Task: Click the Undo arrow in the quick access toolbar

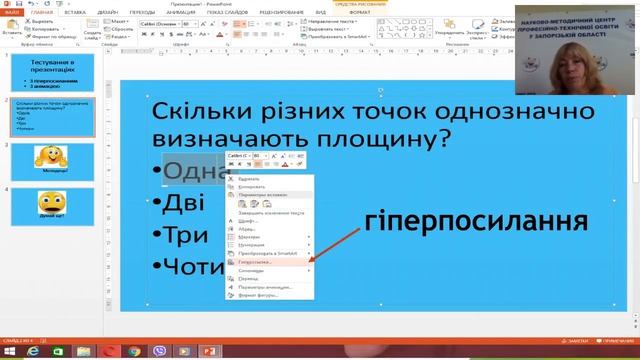Action: point(31,4)
